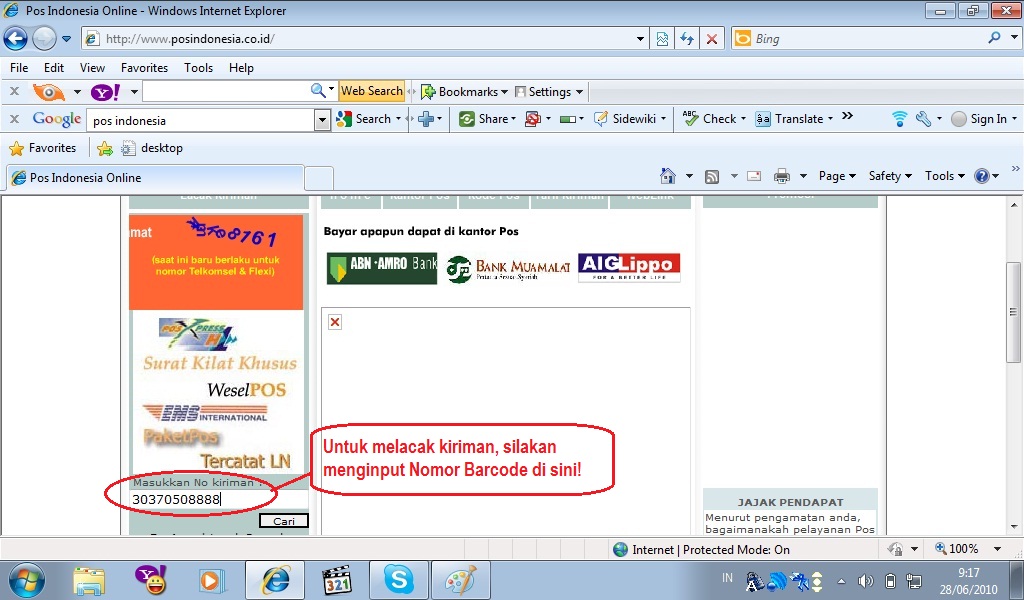Image resolution: width=1024 pixels, height=600 pixels.
Task: Open the Help menu in the menu bar
Action: coord(241,68)
